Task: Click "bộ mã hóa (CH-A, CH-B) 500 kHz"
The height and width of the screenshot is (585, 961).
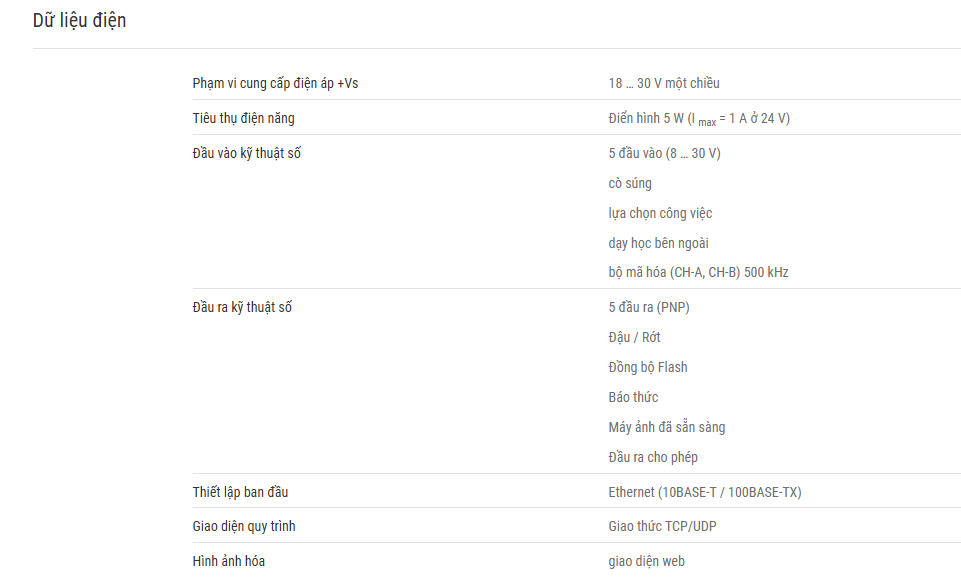Action: click(x=698, y=272)
